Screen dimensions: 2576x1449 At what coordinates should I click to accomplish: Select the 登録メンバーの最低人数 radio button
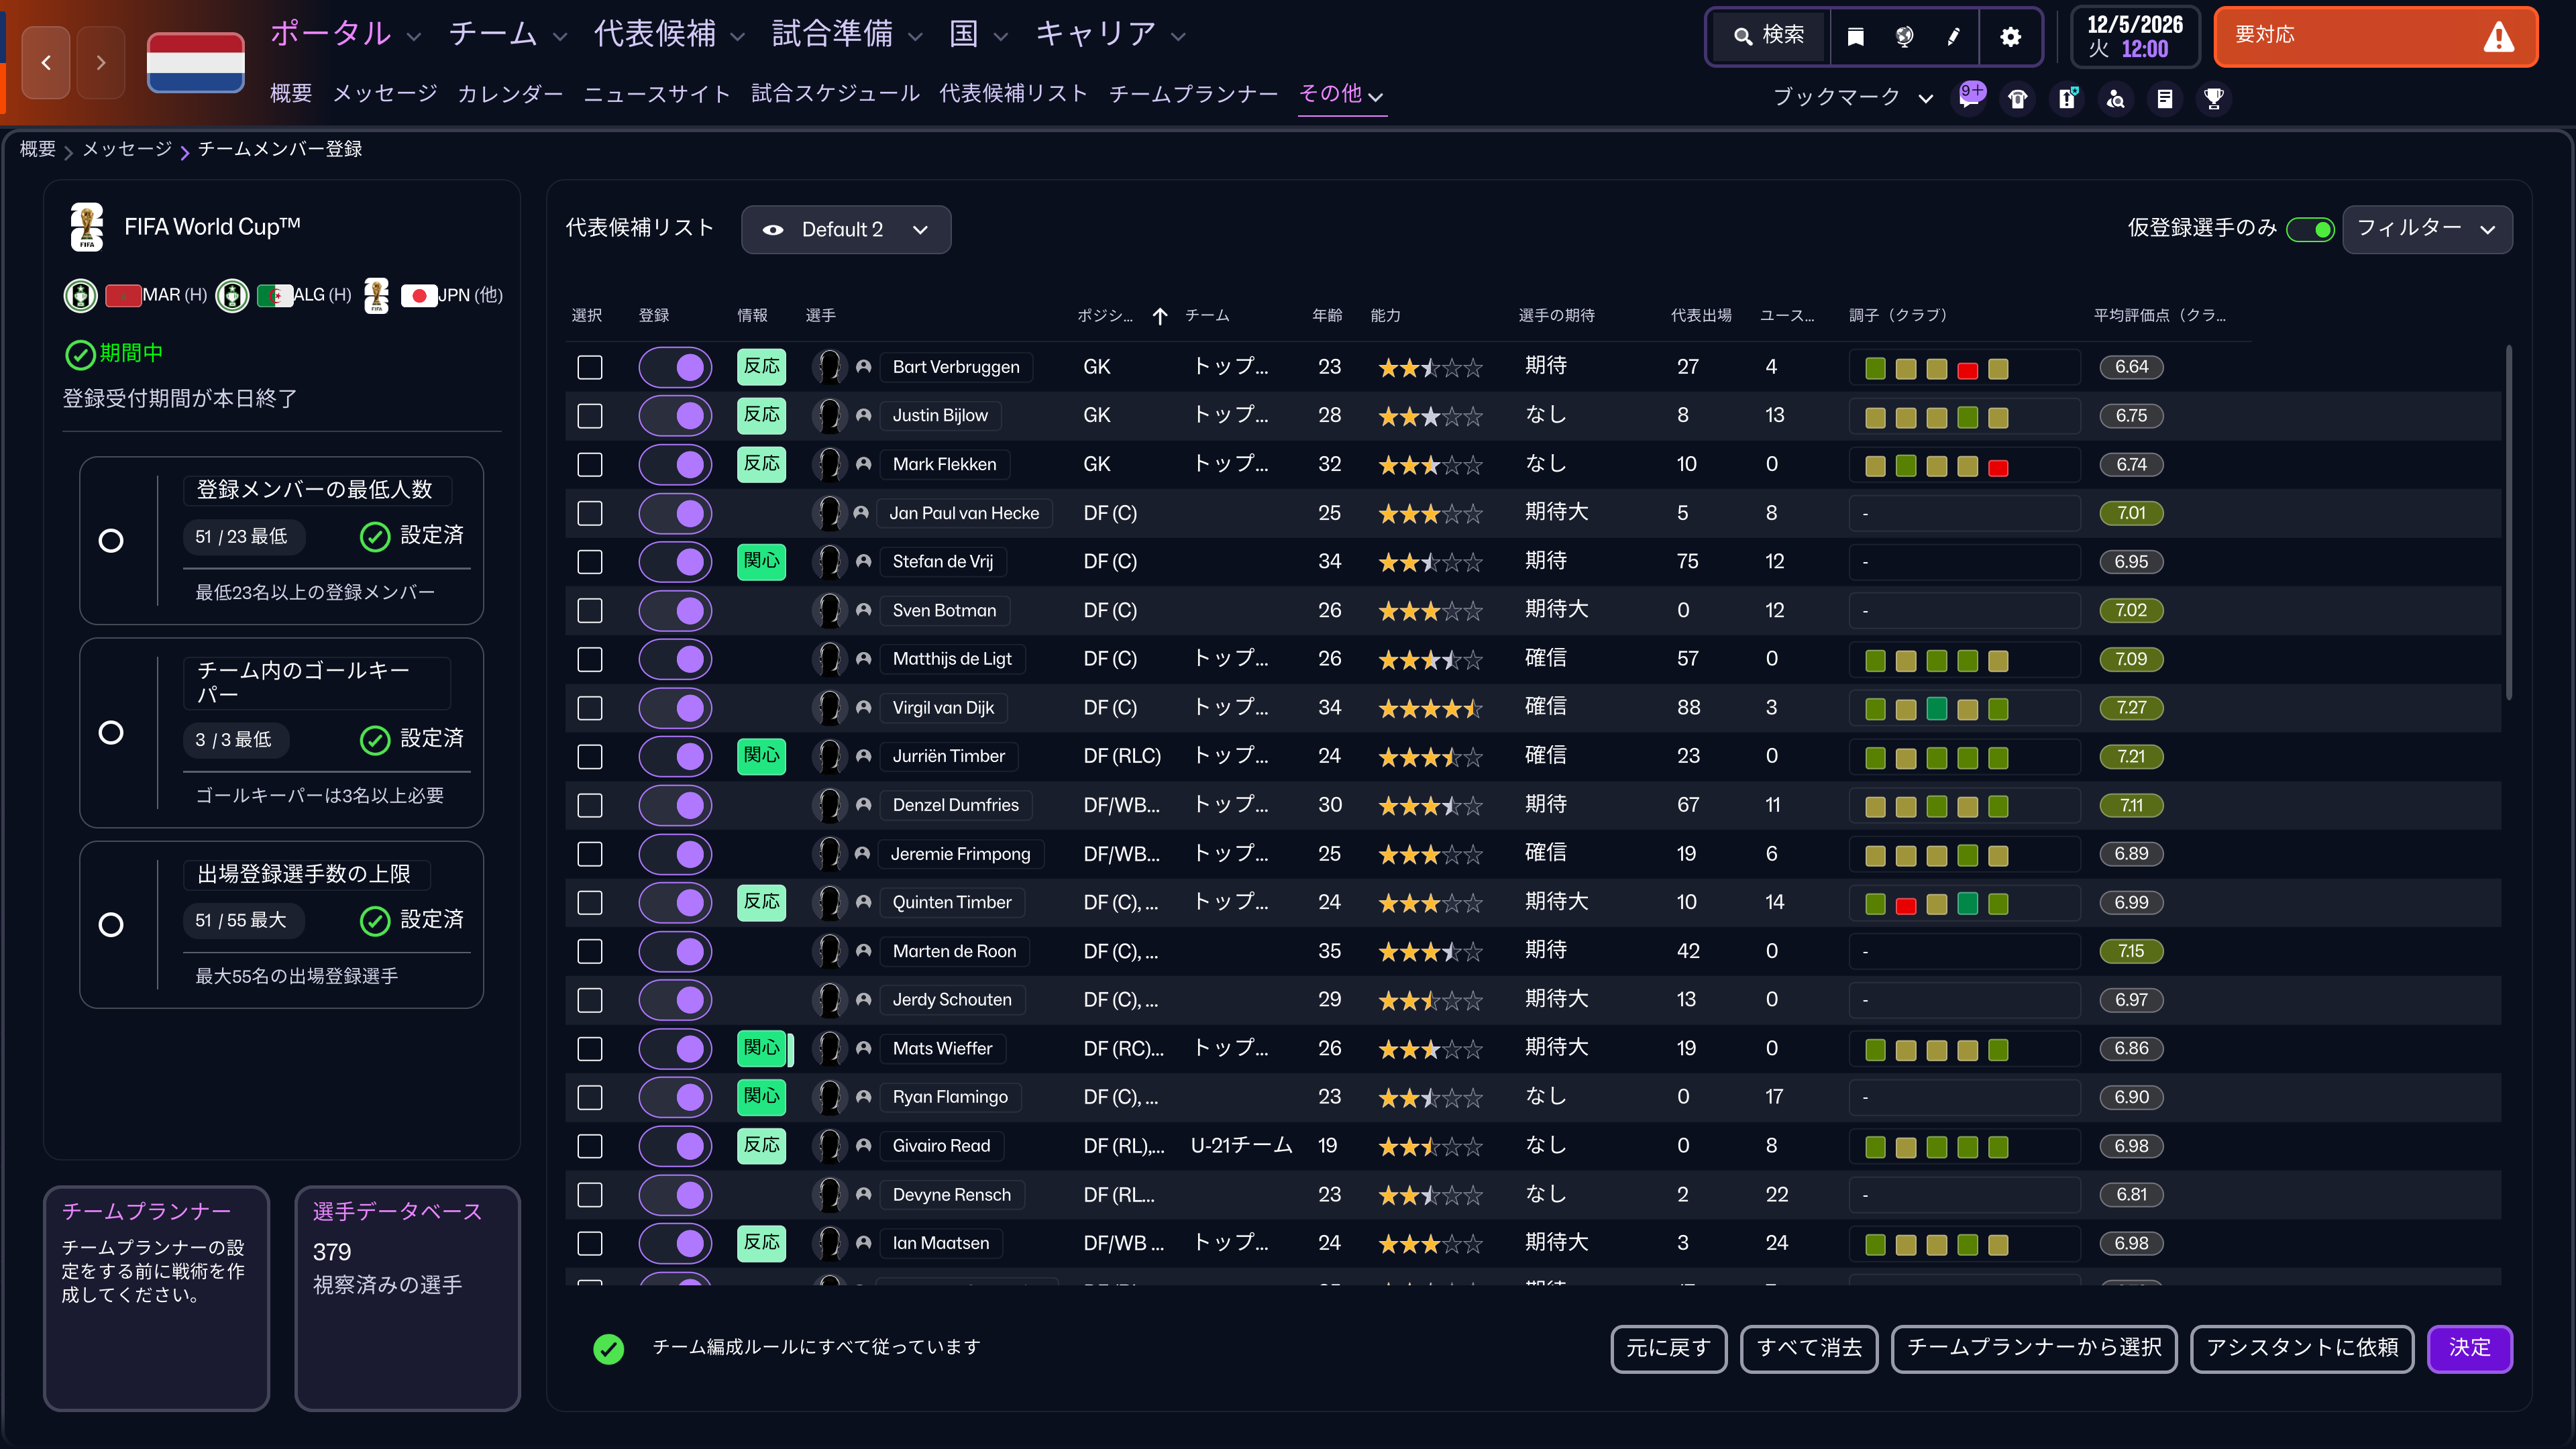click(111, 540)
